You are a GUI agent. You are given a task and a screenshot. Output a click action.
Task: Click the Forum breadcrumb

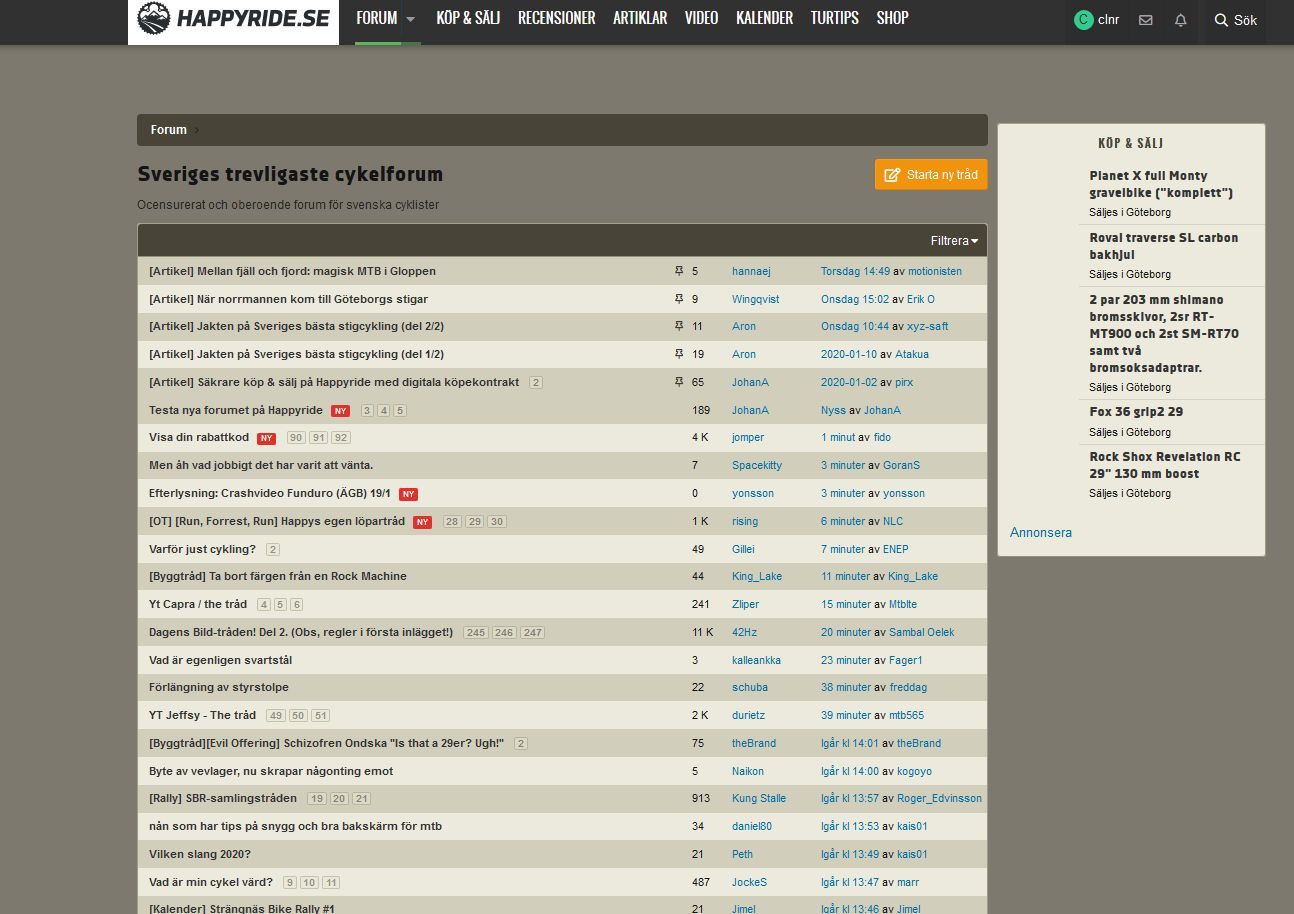[x=168, y=130]
